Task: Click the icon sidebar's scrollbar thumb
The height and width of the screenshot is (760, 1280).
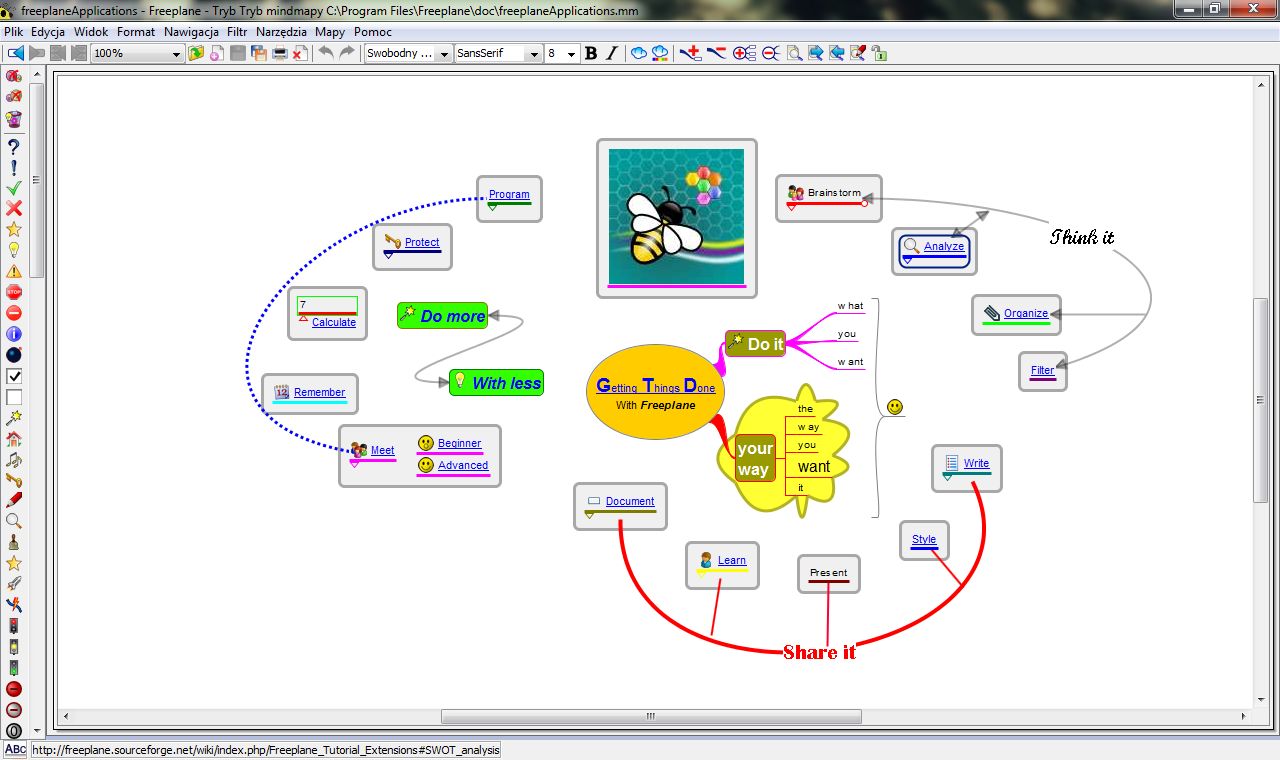Action: point(36,180)
